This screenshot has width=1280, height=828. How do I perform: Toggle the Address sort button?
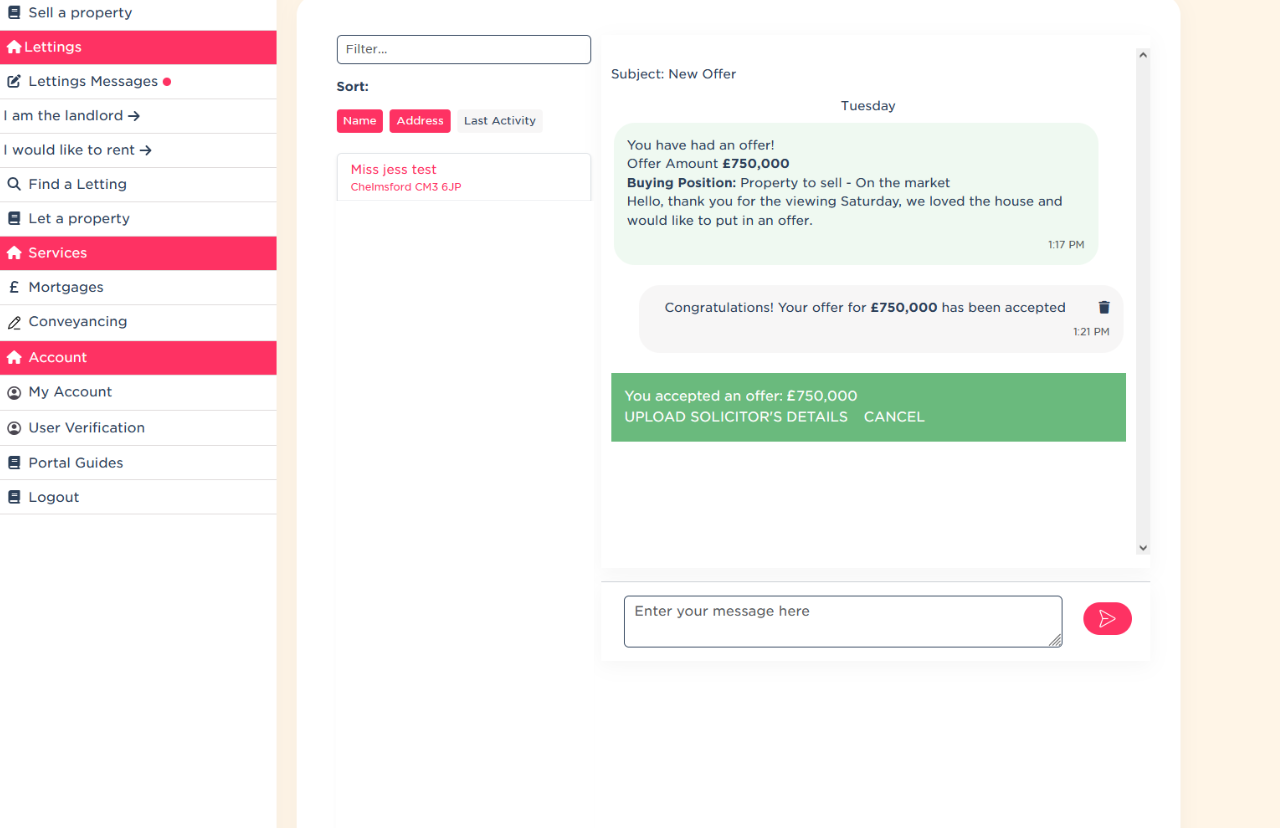420,121
